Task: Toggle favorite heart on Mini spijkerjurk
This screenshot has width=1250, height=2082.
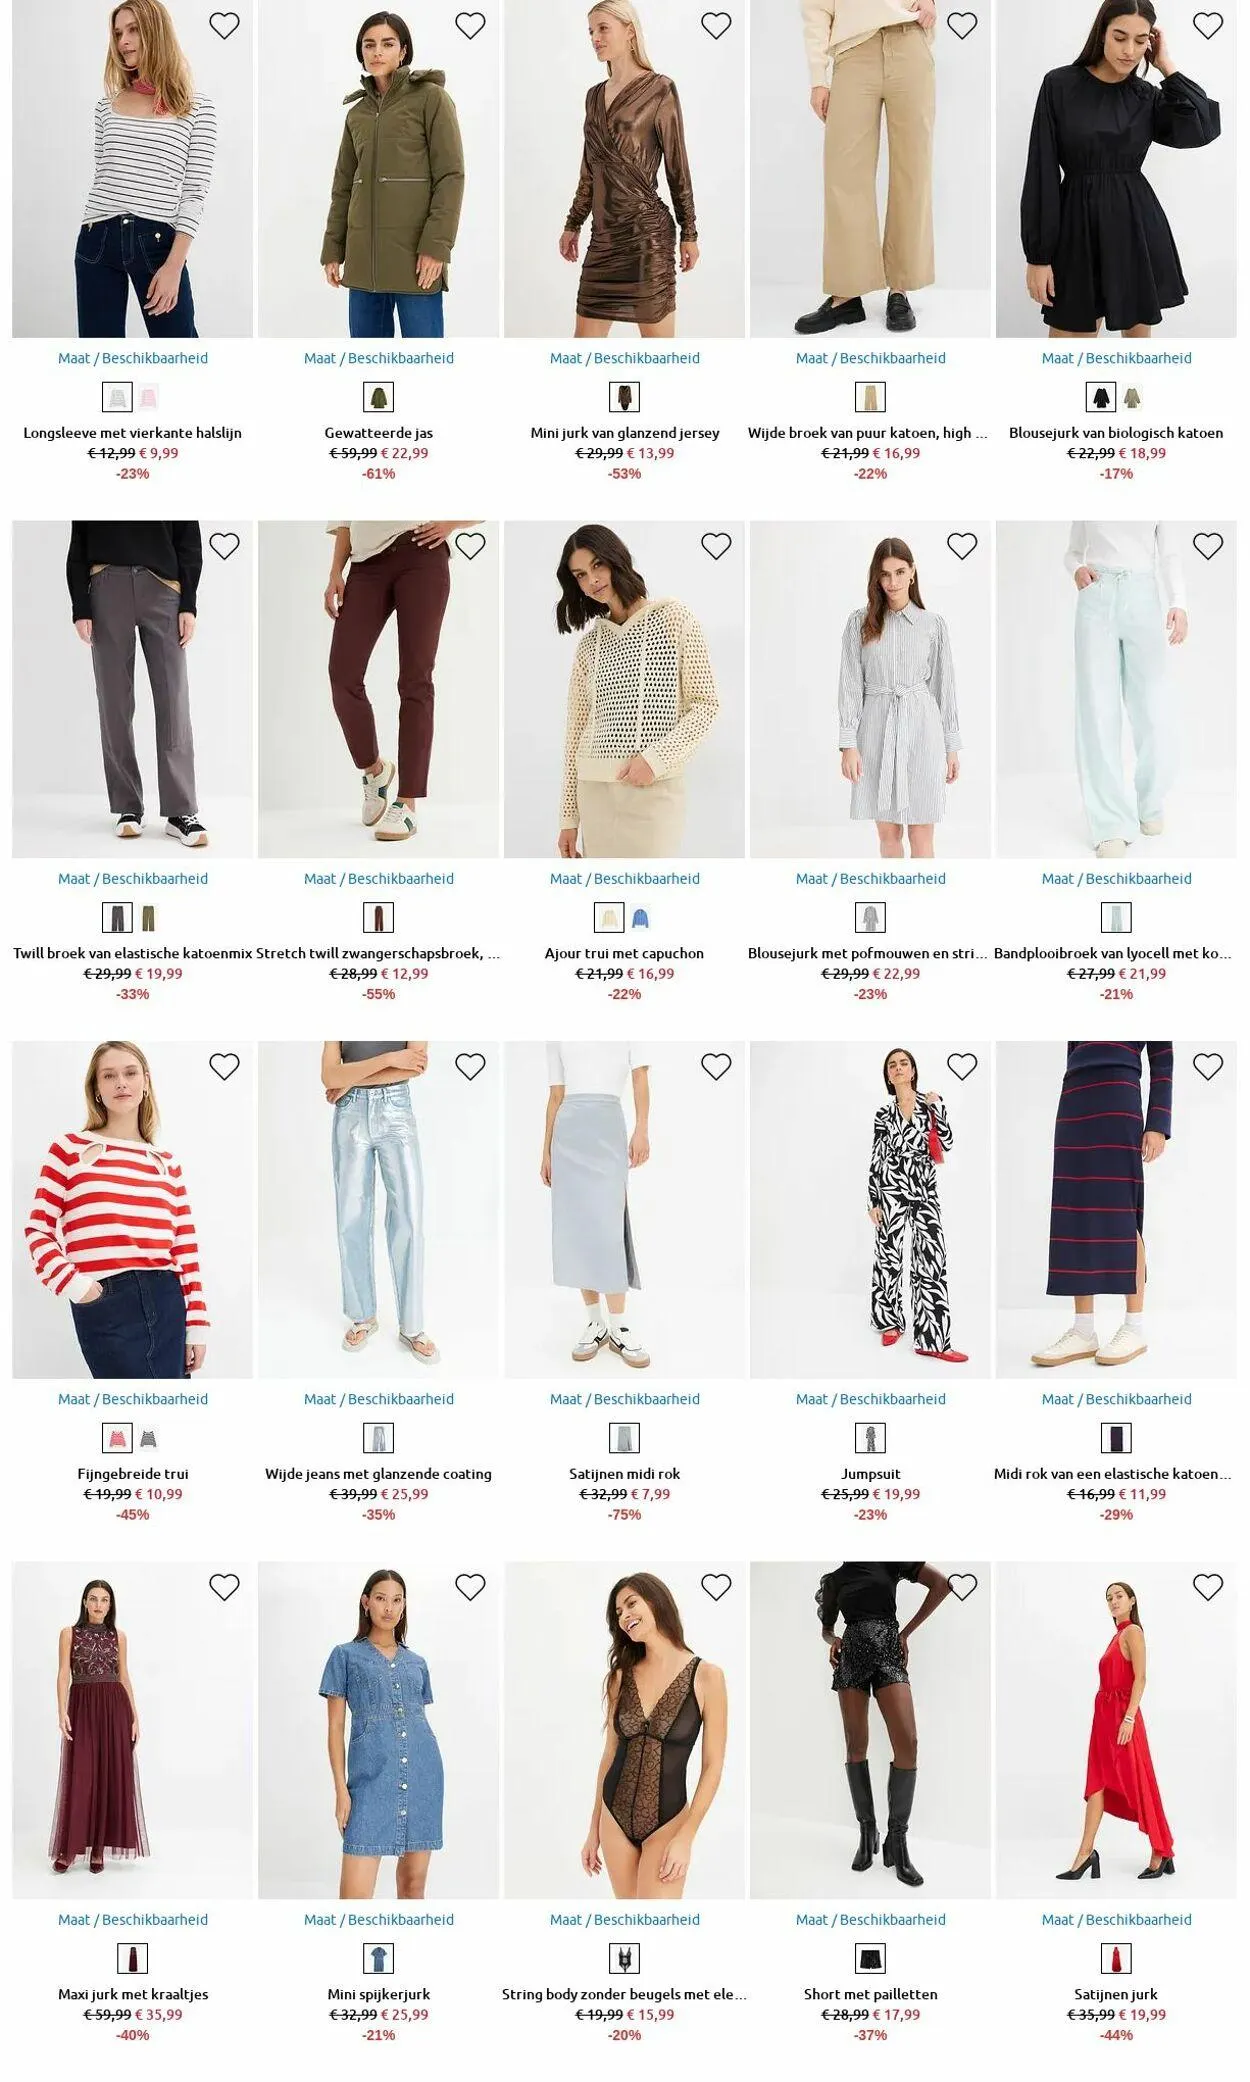Action: pyautogui.click(x=470, y=1587)
